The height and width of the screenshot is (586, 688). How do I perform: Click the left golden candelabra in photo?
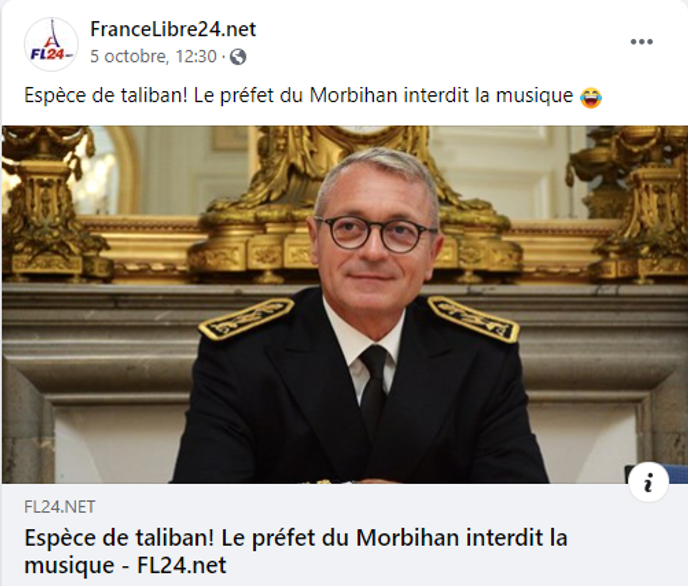coord(46,202)
